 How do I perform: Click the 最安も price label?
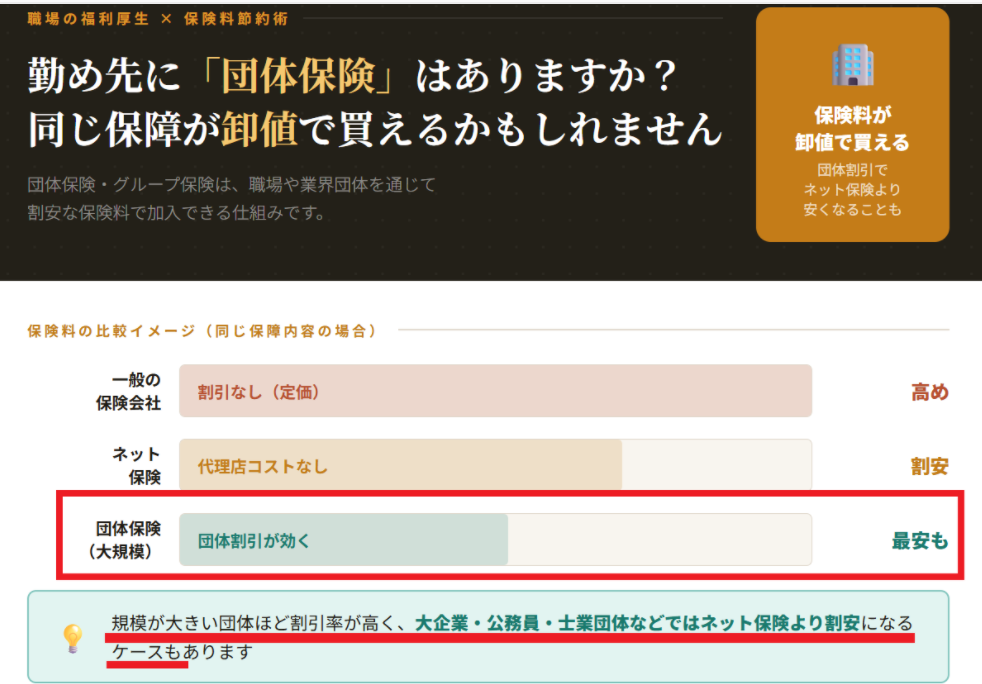coord(919,541)
